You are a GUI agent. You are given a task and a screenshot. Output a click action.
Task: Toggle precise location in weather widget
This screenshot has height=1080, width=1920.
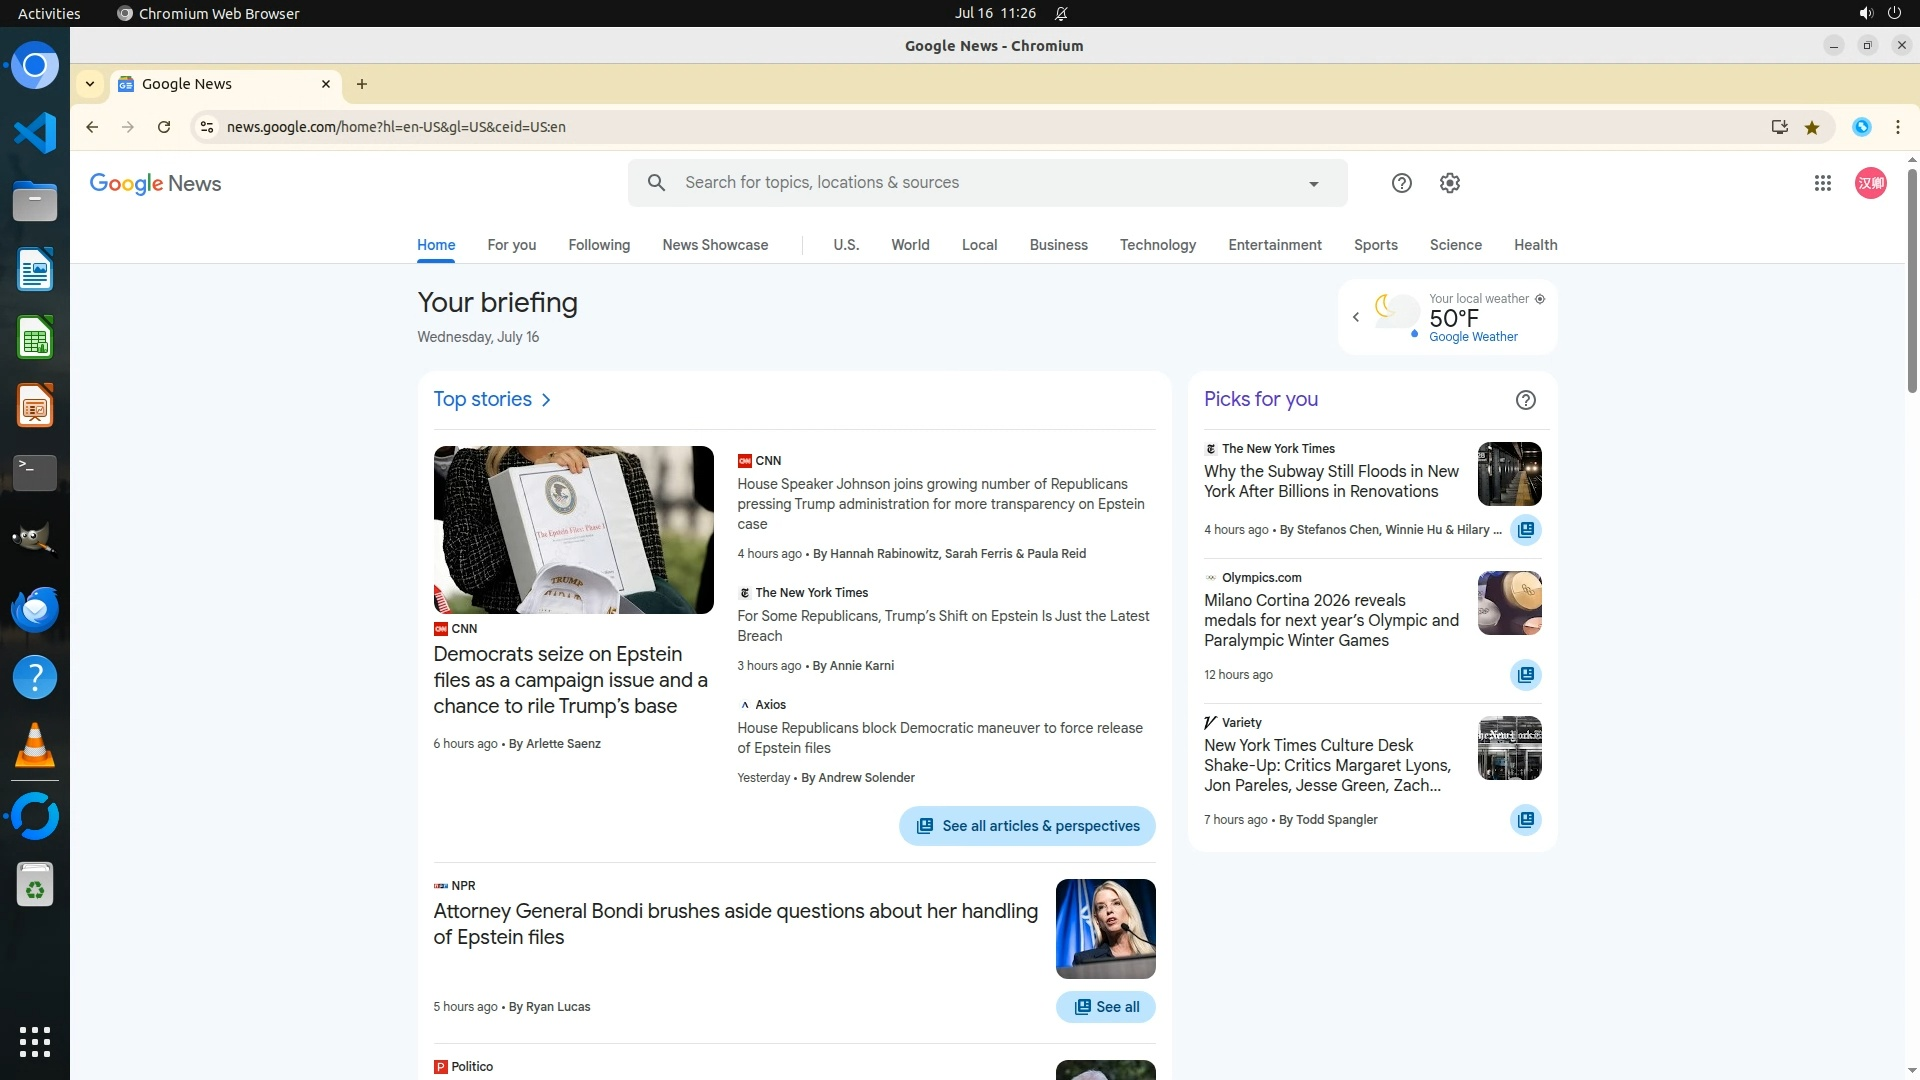pos(1540,299)
